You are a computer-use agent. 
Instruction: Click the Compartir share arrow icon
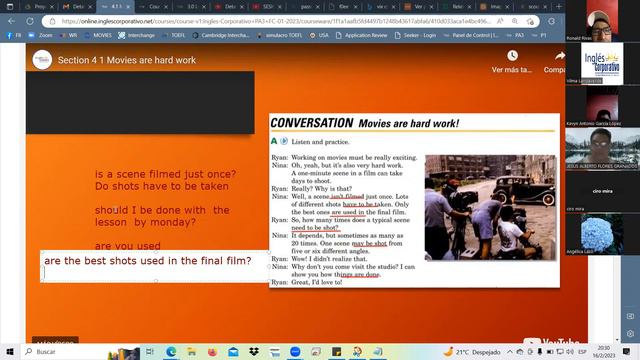click(x=560, y=56)
